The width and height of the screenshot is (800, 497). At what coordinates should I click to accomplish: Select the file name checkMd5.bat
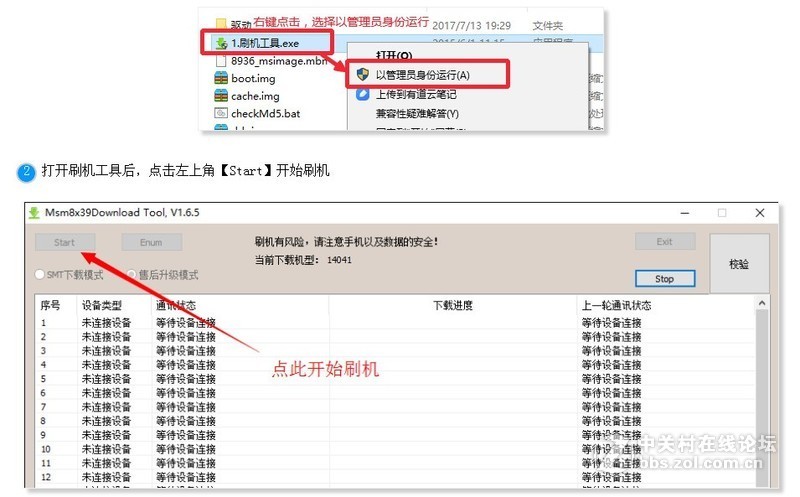[265, 113]
